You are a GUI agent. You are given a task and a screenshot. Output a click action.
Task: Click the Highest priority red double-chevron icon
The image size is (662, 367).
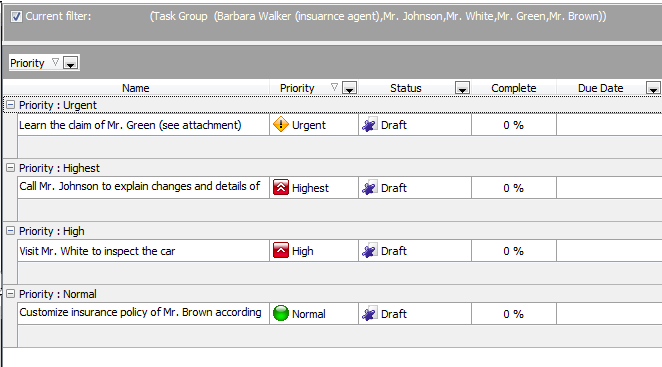coord(281,187)
